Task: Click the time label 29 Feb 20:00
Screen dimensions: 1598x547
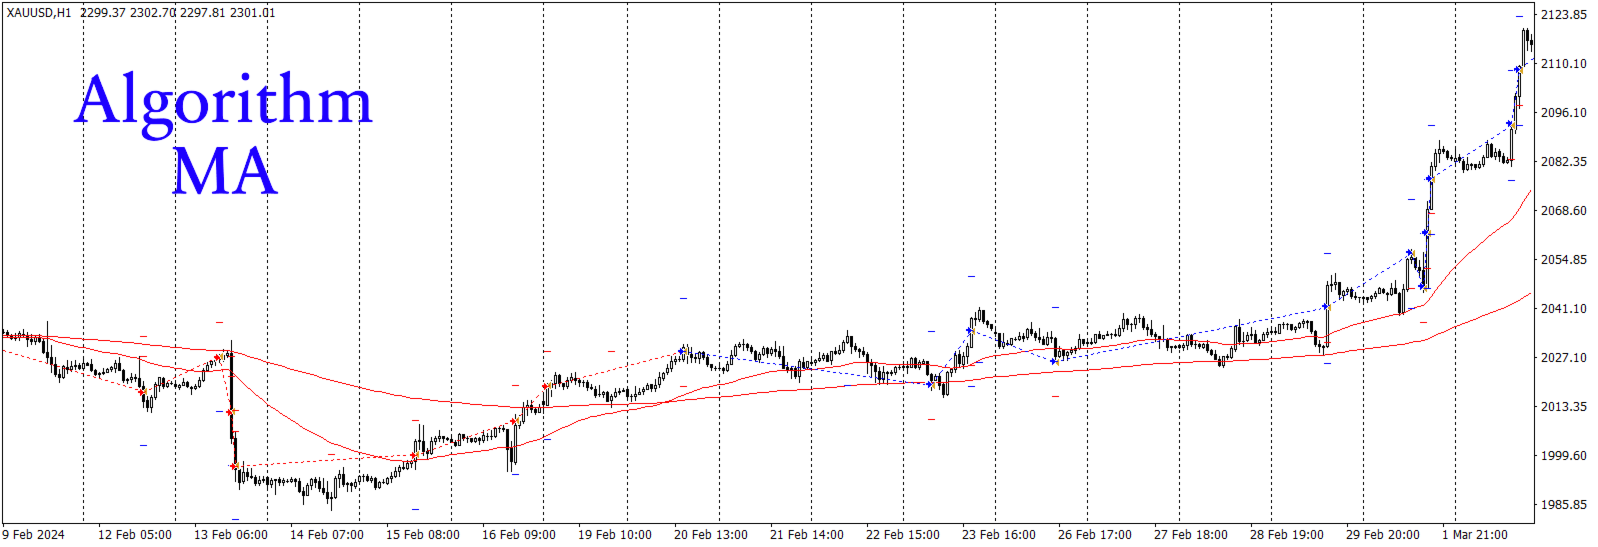Action: coord(1383,535)
